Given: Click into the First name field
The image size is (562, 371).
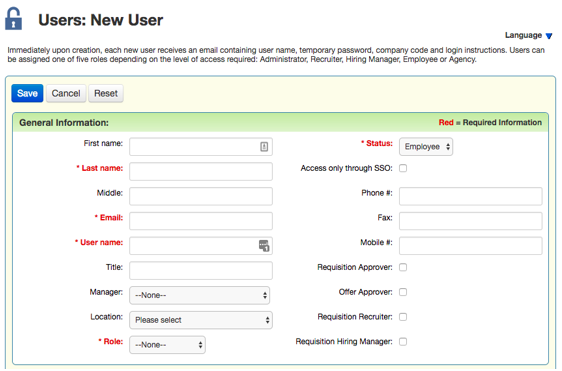Looking at the screenshot, I should pos(201,147).
